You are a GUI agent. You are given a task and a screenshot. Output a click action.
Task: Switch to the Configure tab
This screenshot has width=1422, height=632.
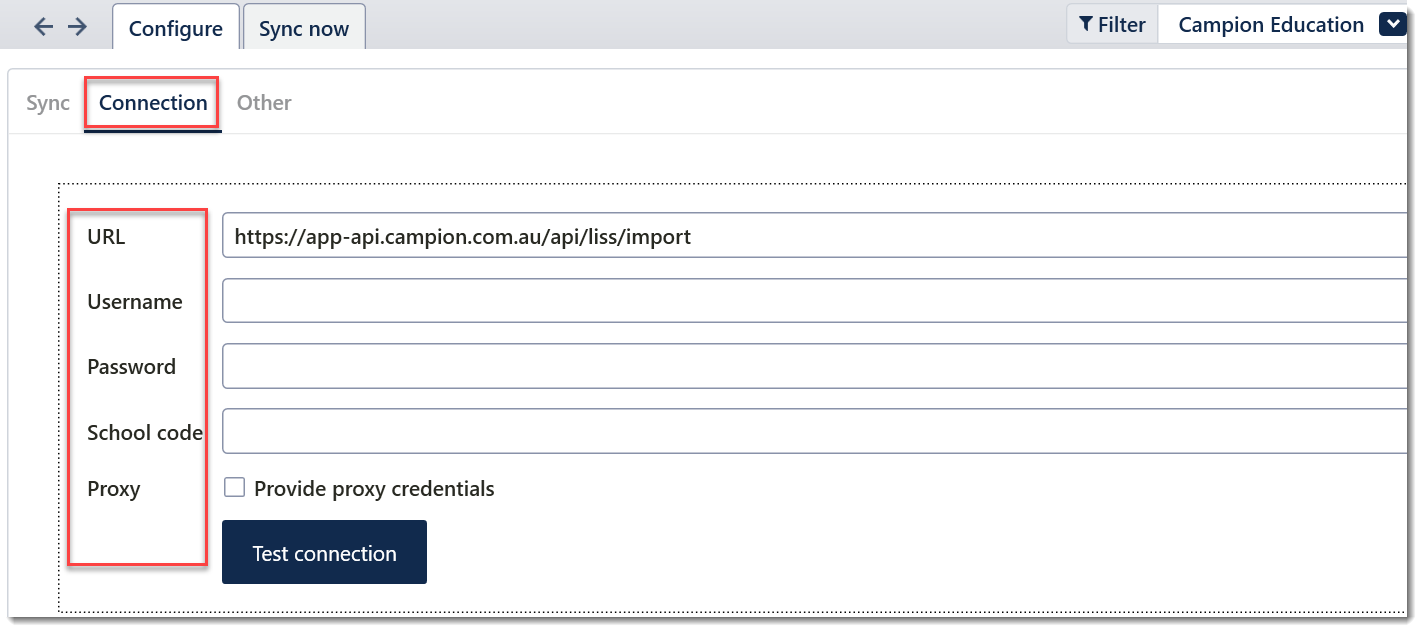pyautogui.click(x=176, y=28)
